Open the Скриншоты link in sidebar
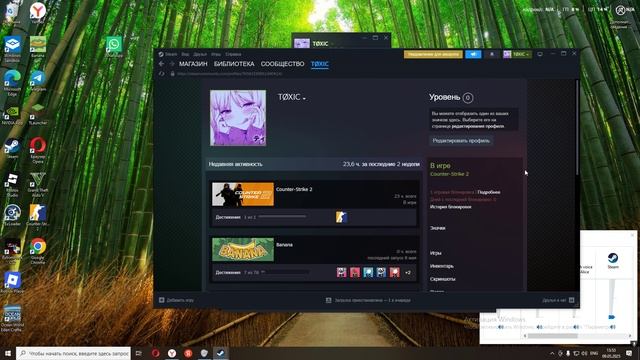This screenshot has height=360, width=640. (x=442, y=279)
